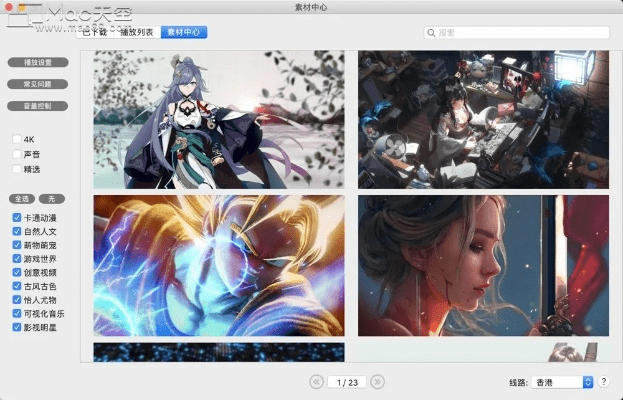Screen dimensions: 623x400
Task: Enable the 精选 featured checkbox
Action: (x=17, y=169)
